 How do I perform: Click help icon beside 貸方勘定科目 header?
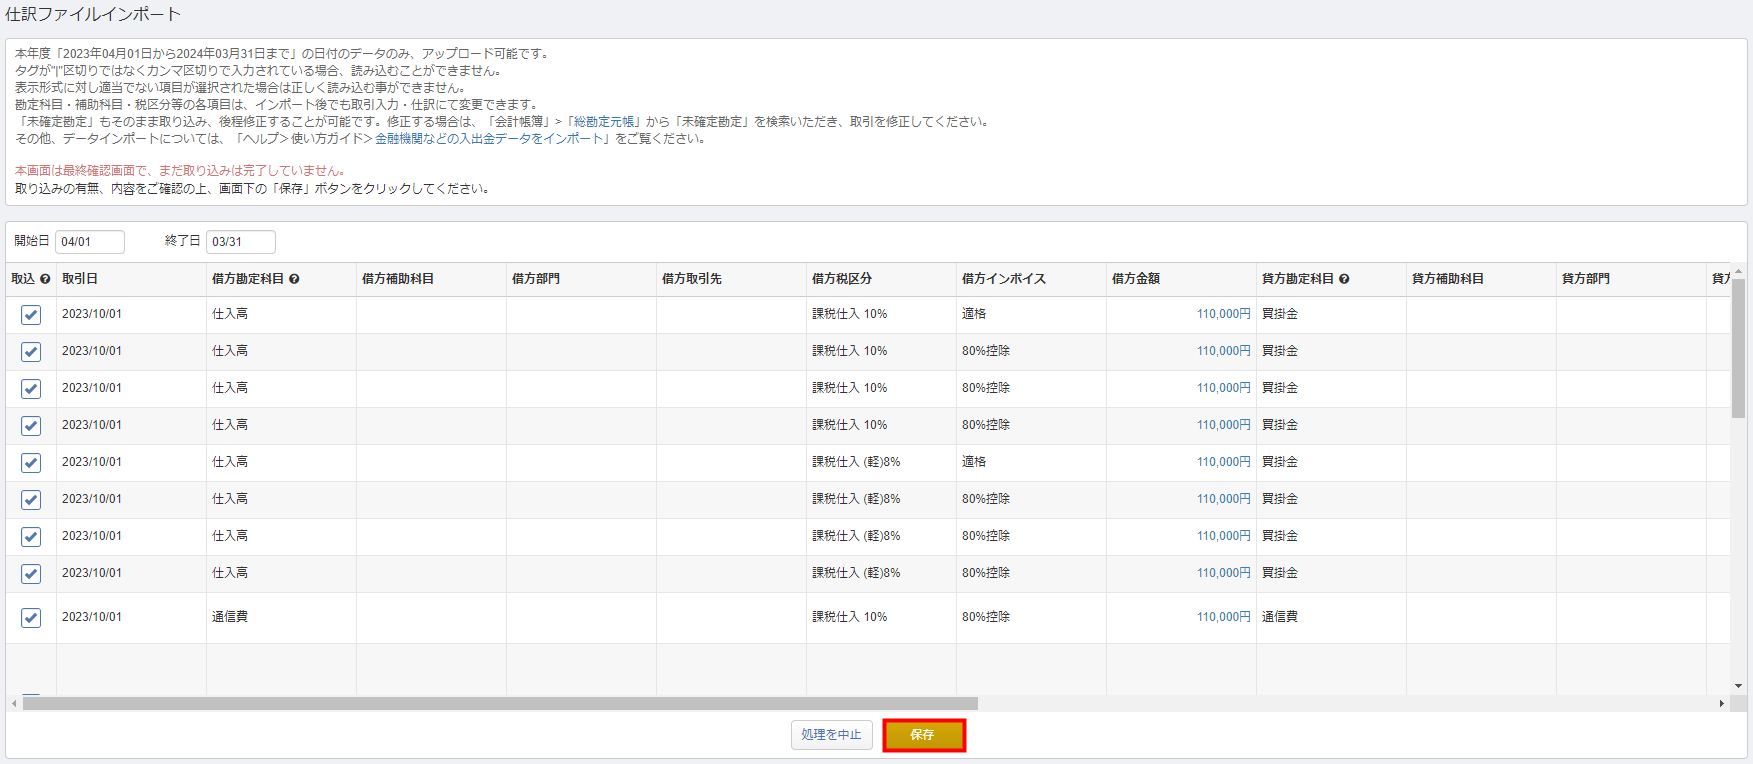click(x=1344, y=279)
